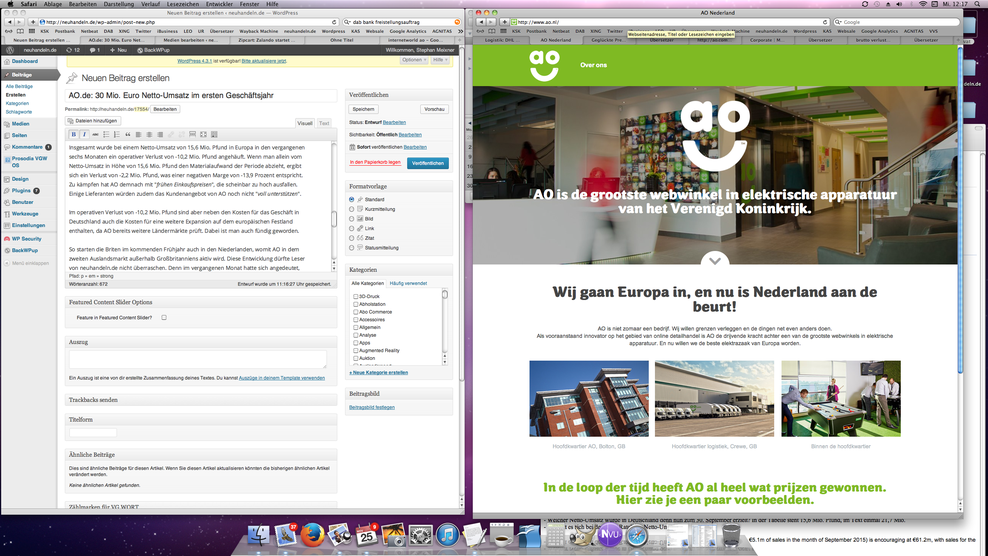
Task: Expand the Trackbacks senden panel
Action: pyautogui.click(x=201, y=400)
